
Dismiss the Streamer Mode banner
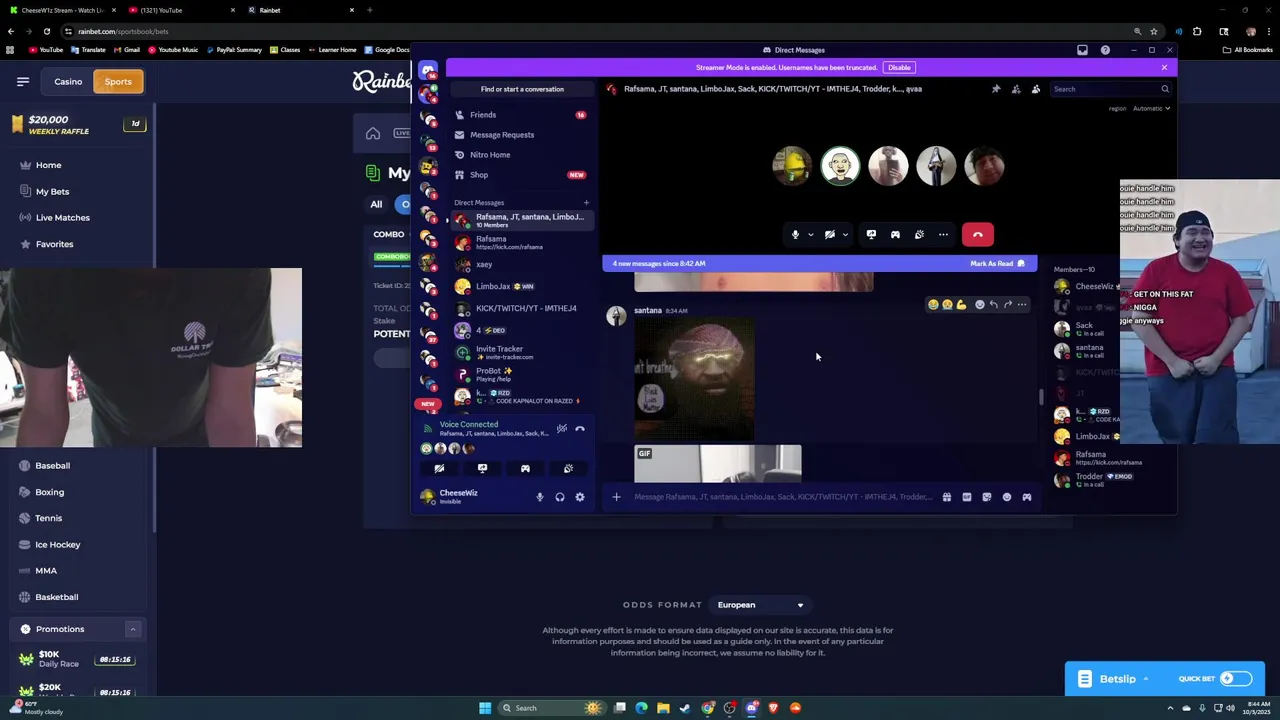[1164, 67]
